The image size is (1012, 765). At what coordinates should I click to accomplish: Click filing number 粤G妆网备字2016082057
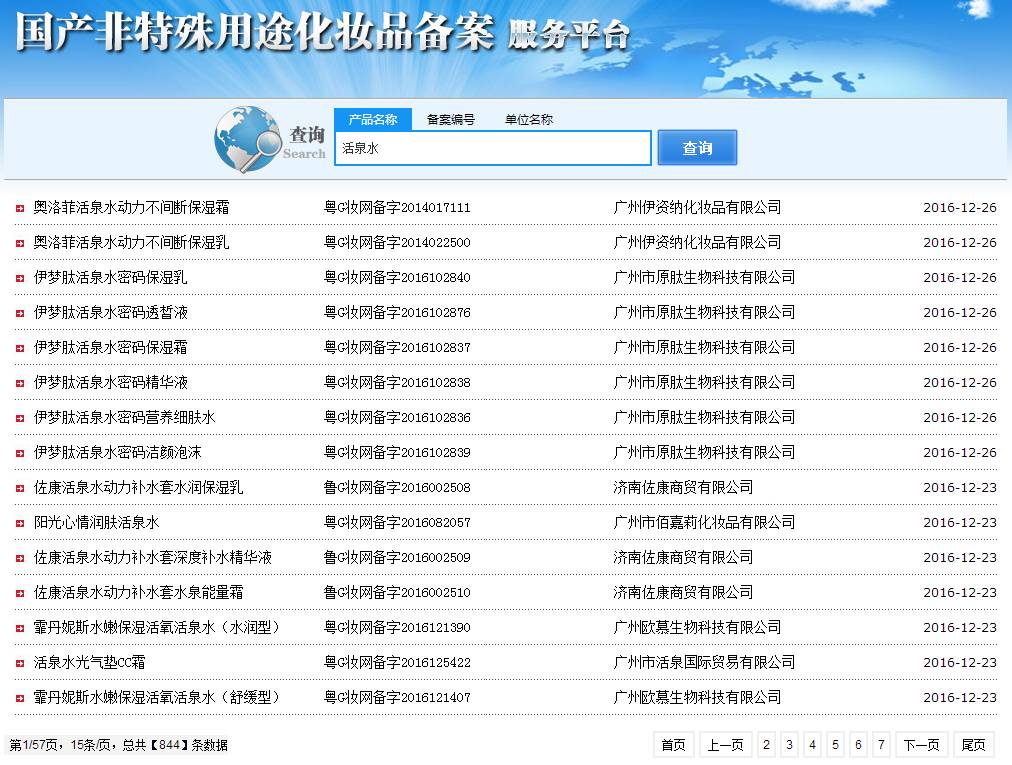(x=397, y=522)
